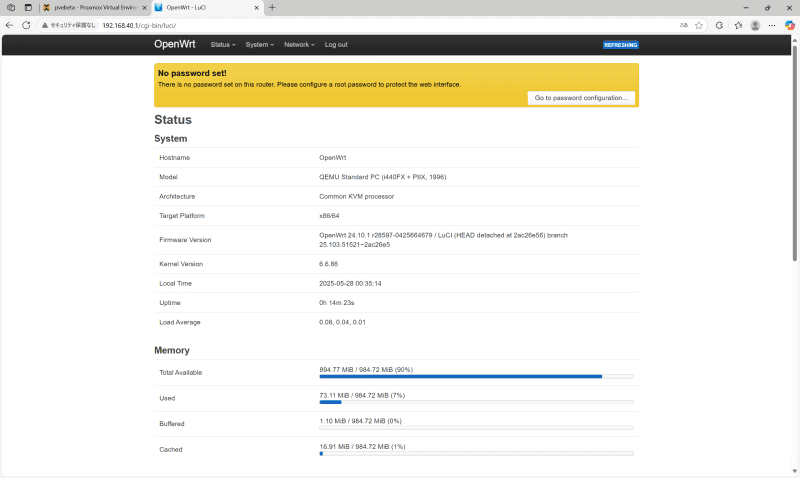Open a new browser tab

tap(272, 7)
